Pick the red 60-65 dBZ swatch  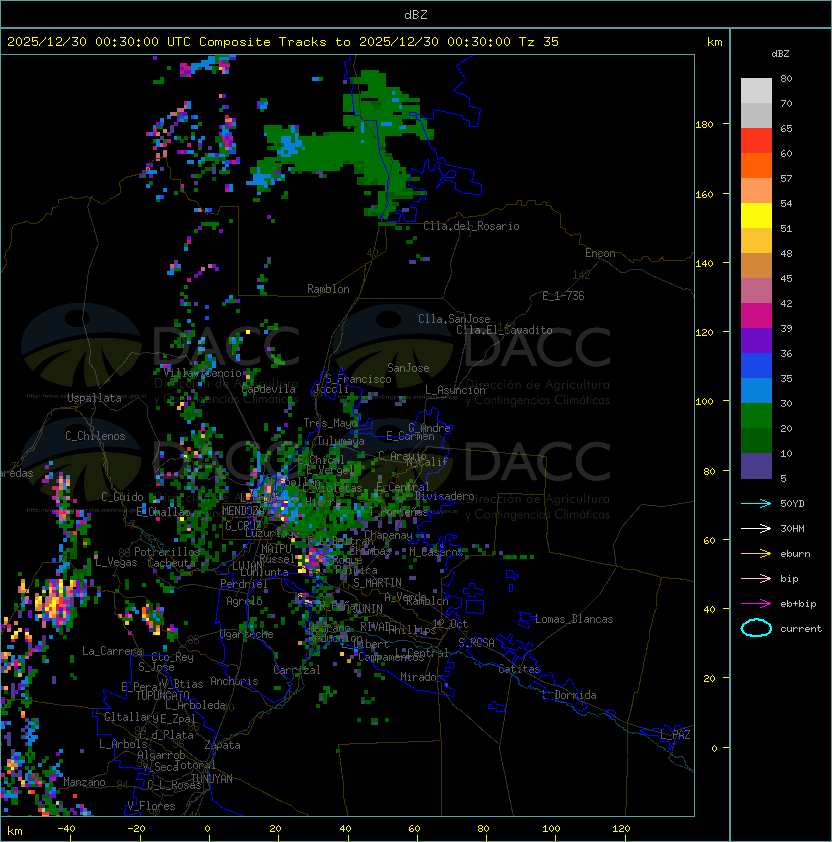tap(756, 140)
